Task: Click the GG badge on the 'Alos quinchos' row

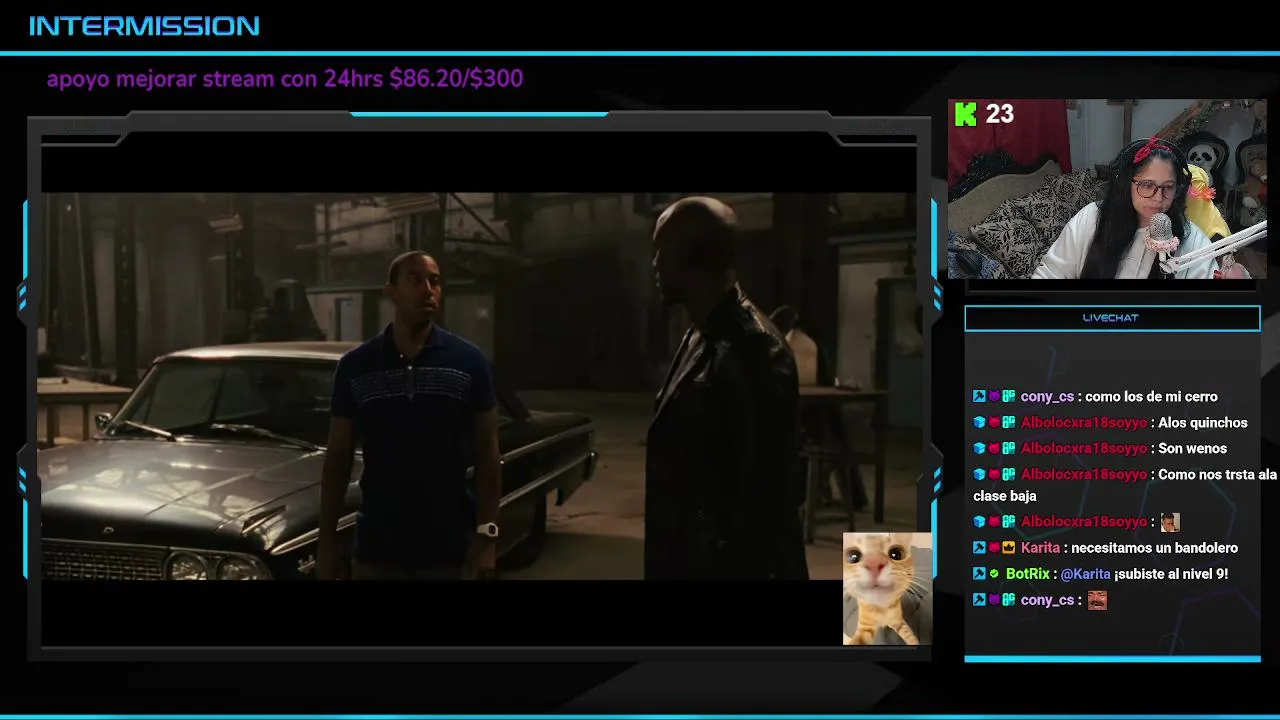Action: (1009, 423)
